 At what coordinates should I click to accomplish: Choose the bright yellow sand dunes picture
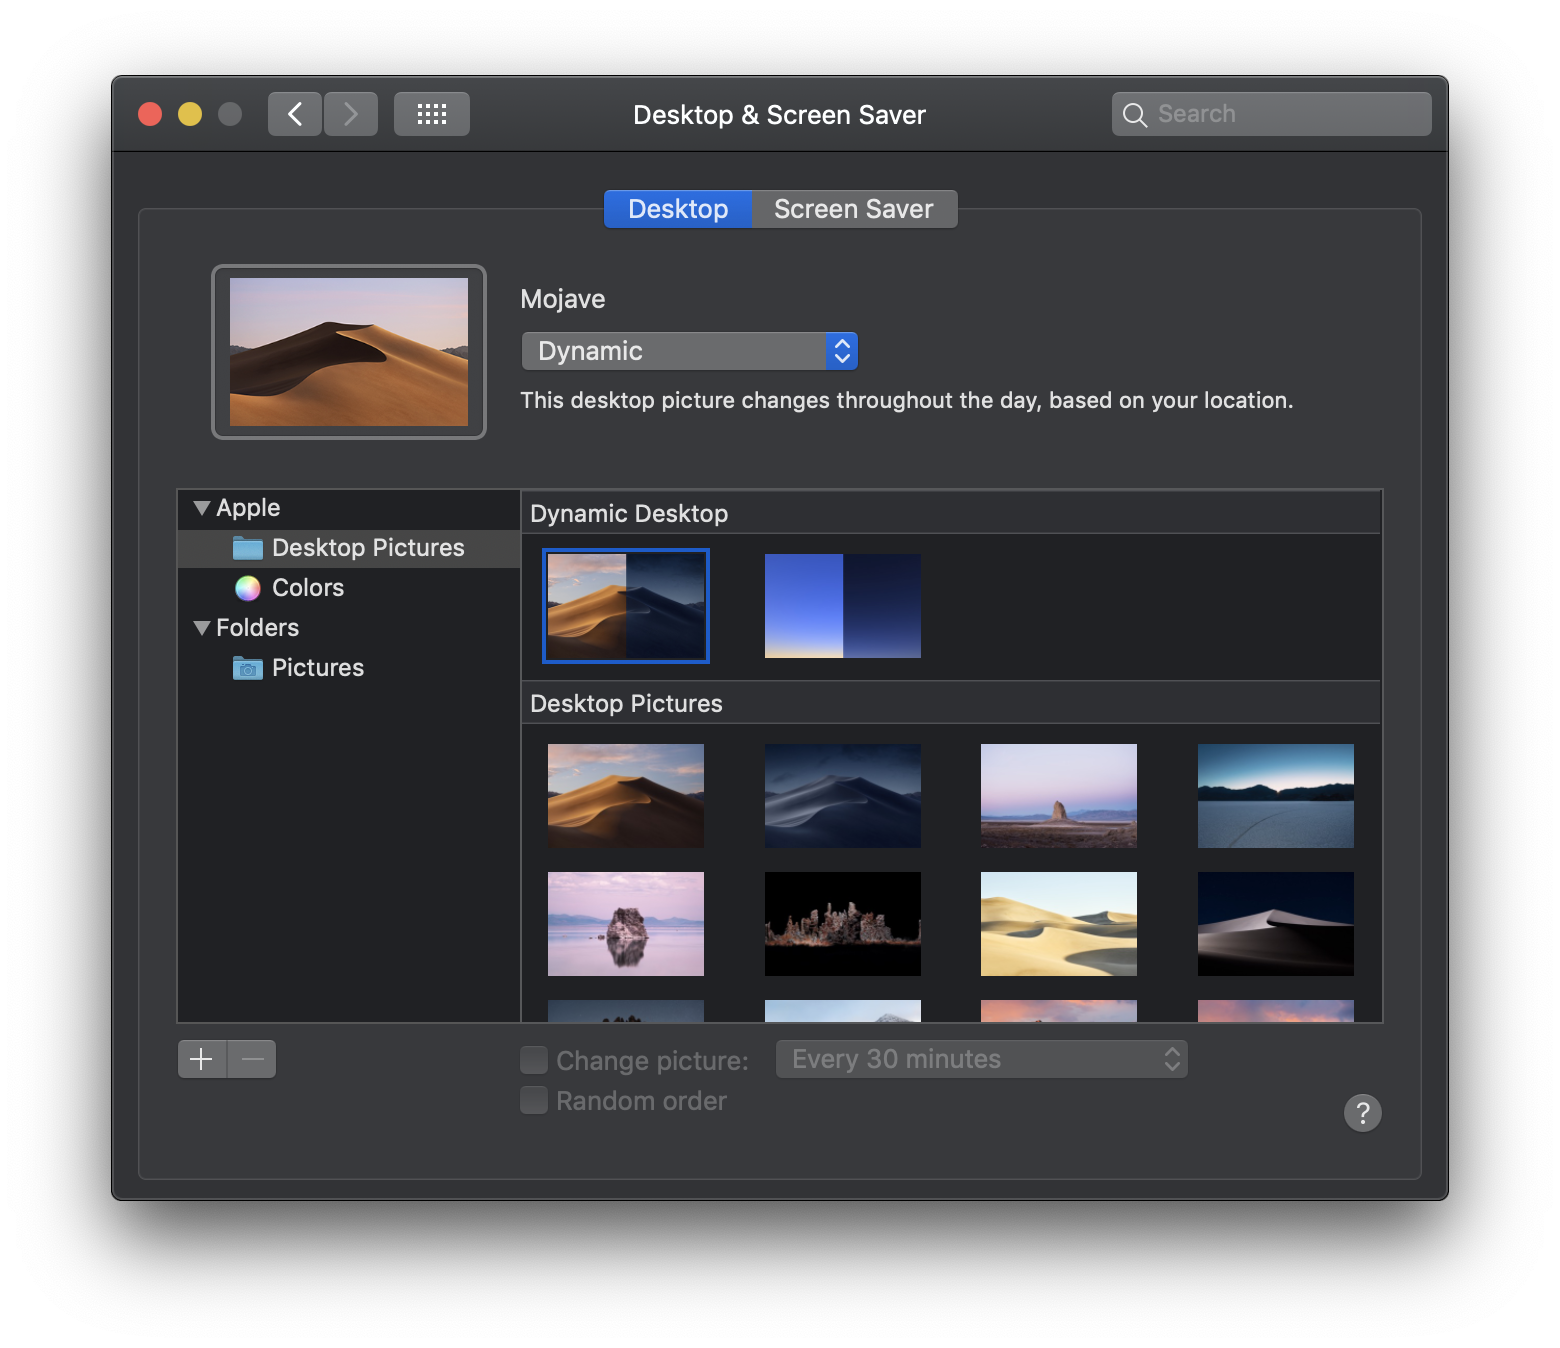click(x=1059, y=924)
